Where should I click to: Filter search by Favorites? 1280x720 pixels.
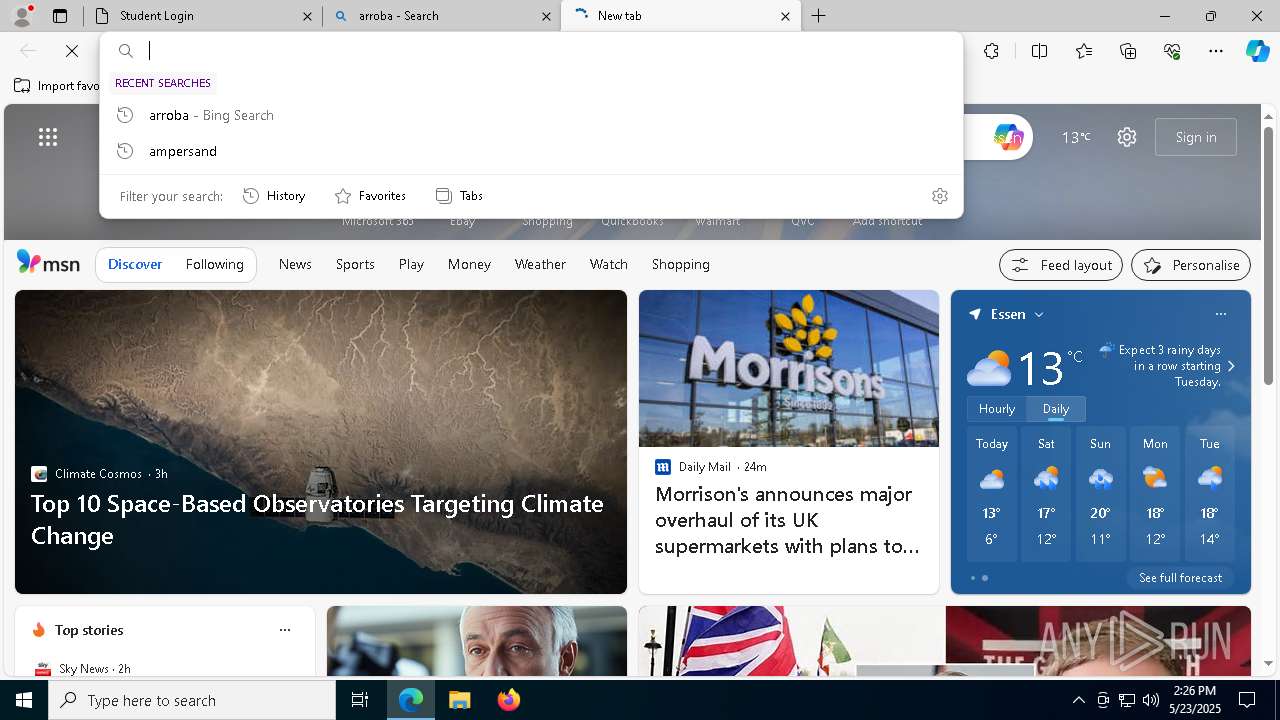370,196
